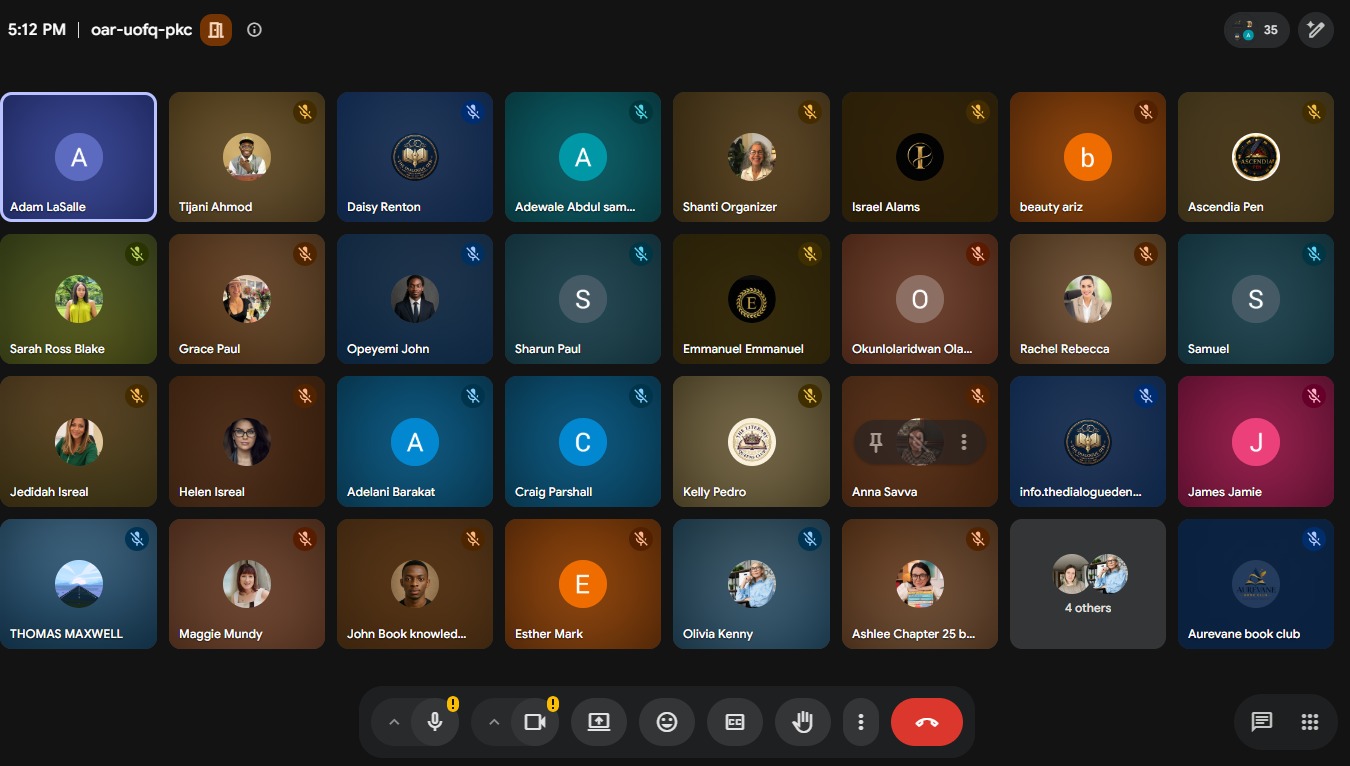Select Kelly Pedro's tile avatar
Viewport: 1350px width, 766px height.
(752, 442)
